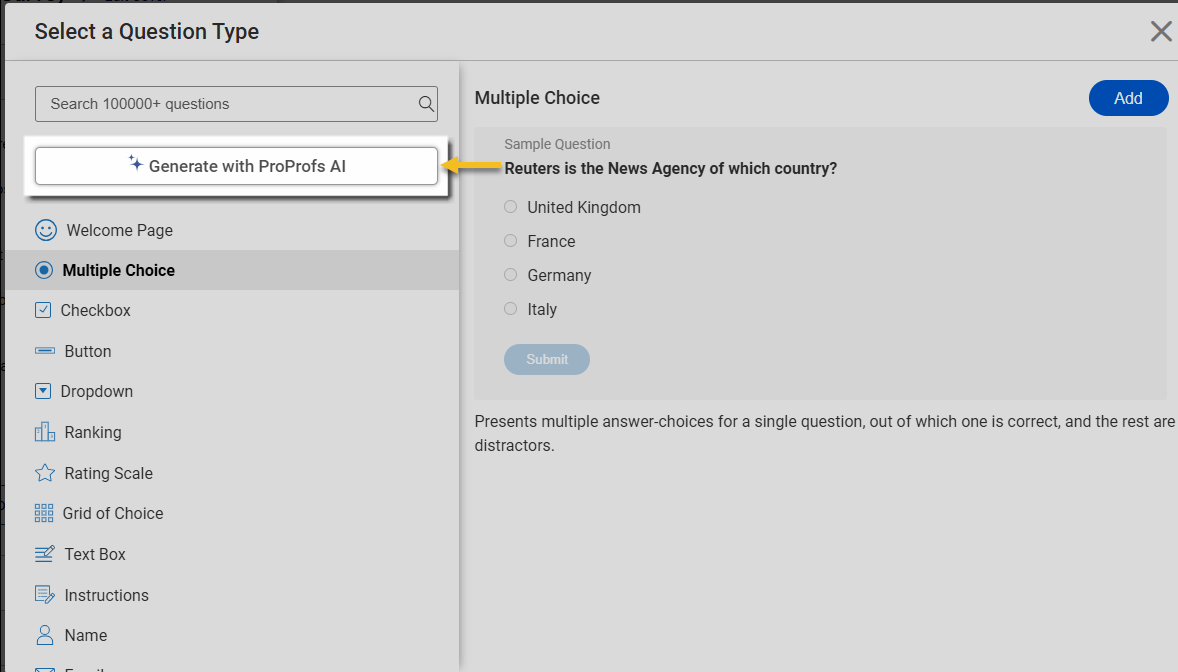Click the Welcome Page smiley icon

46,230
